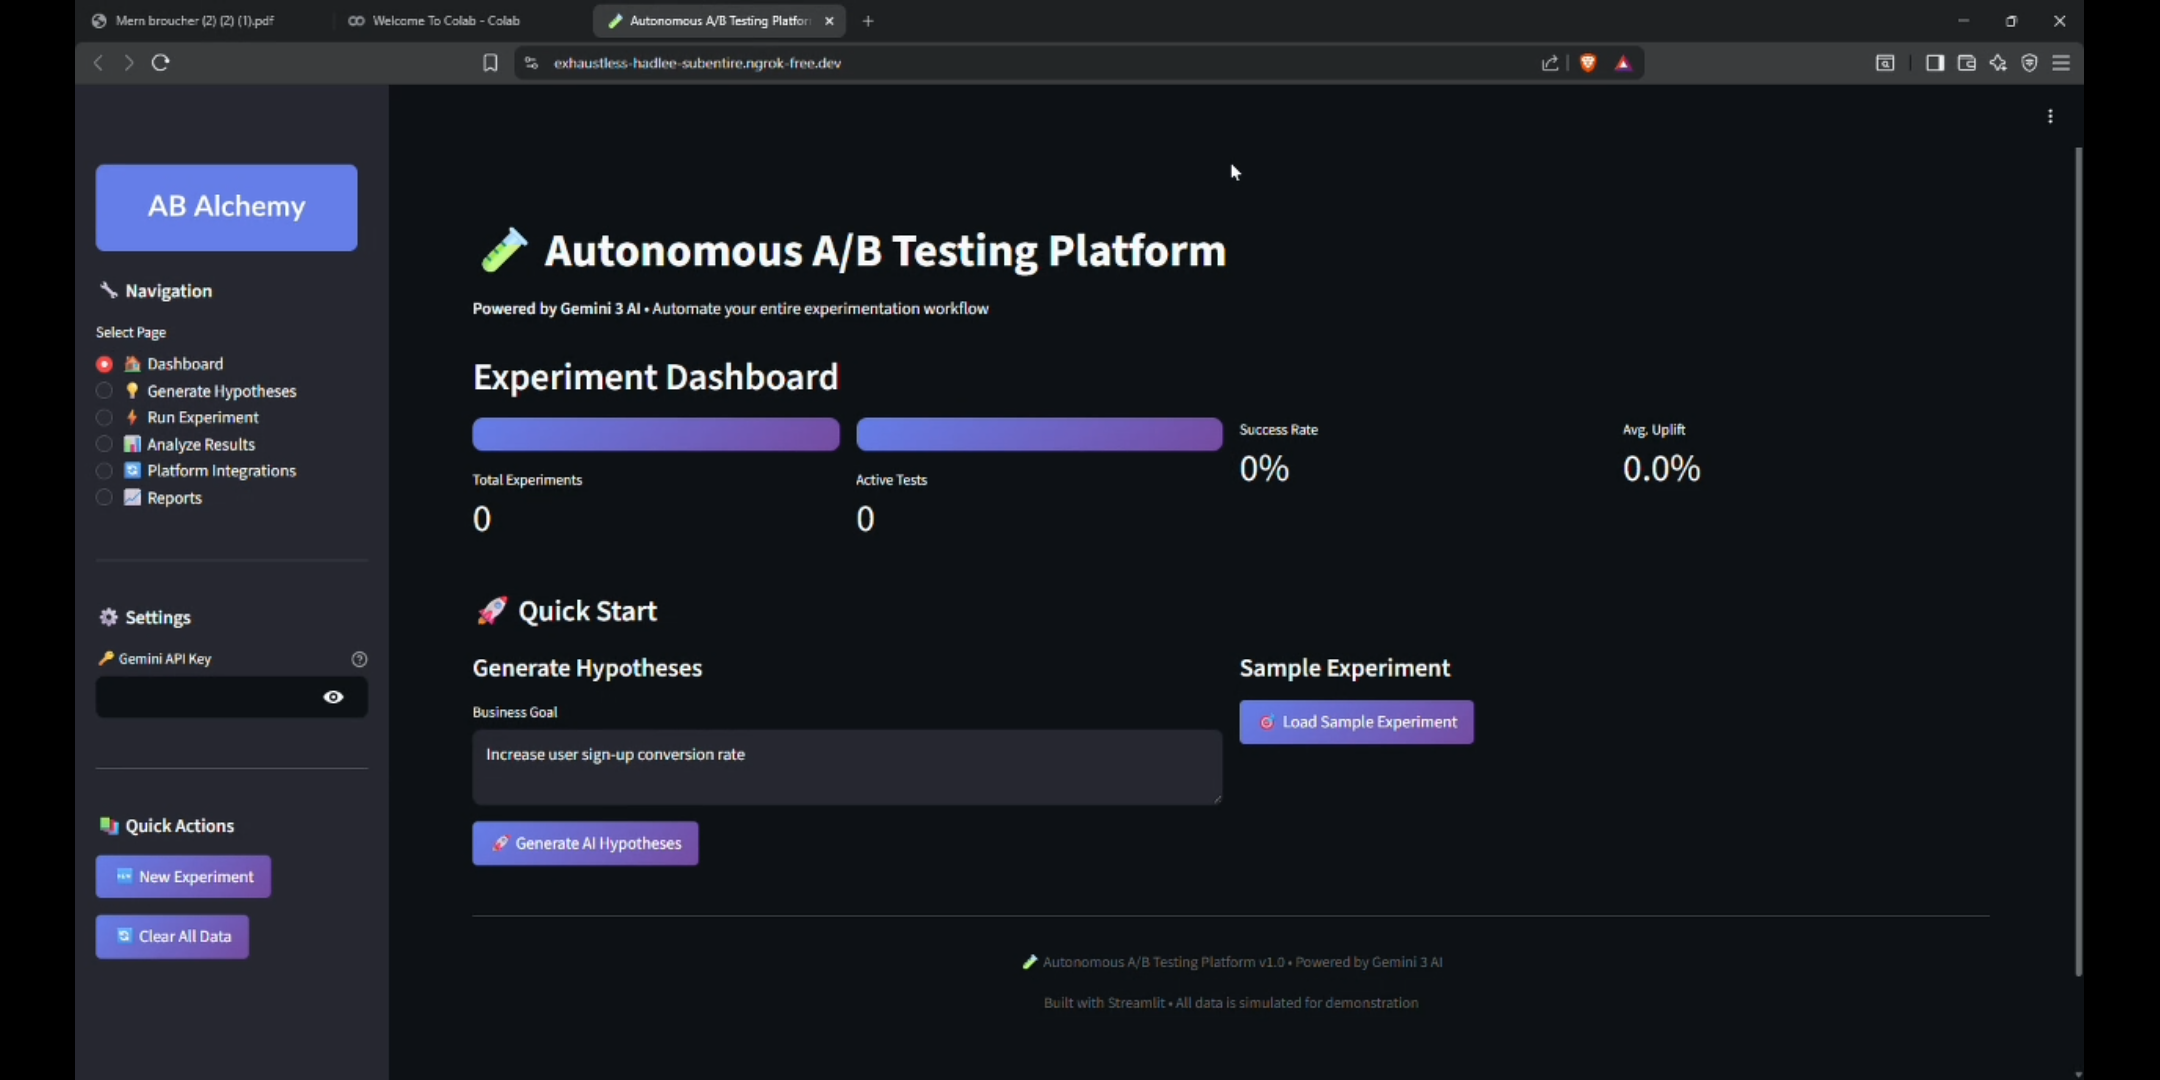Viewport: 2160px width, 1080px height.
Task: Select the Generate Hypotheses page radio
Action: (104, 391)
